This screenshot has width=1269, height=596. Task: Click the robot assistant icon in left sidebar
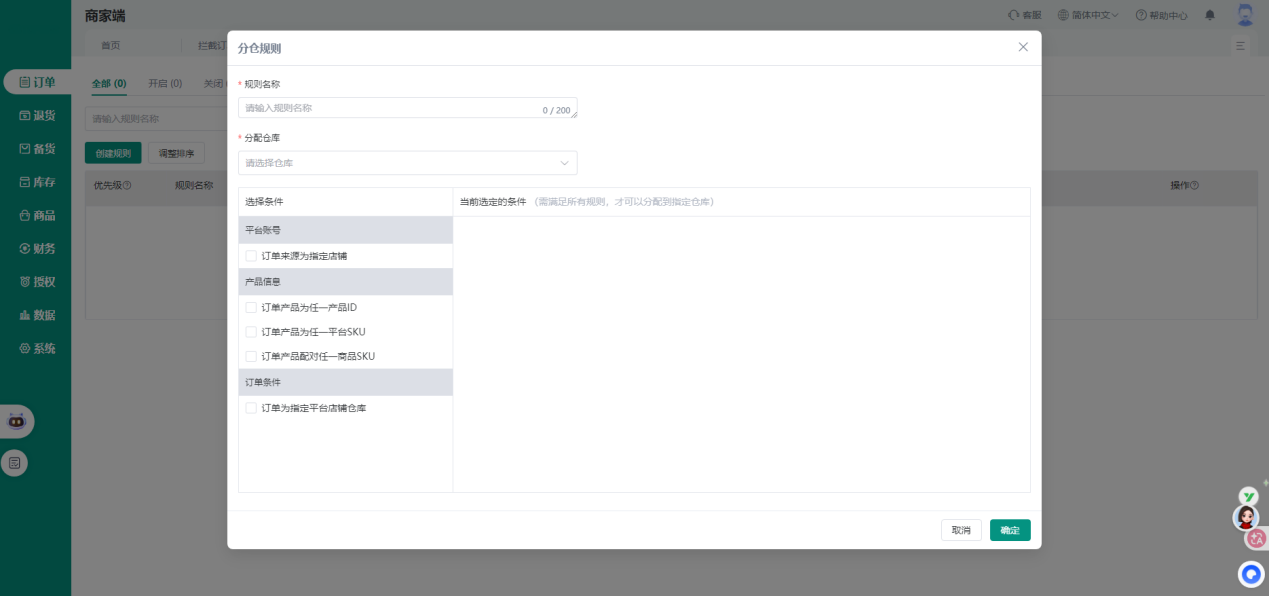(x=16, y=421)
